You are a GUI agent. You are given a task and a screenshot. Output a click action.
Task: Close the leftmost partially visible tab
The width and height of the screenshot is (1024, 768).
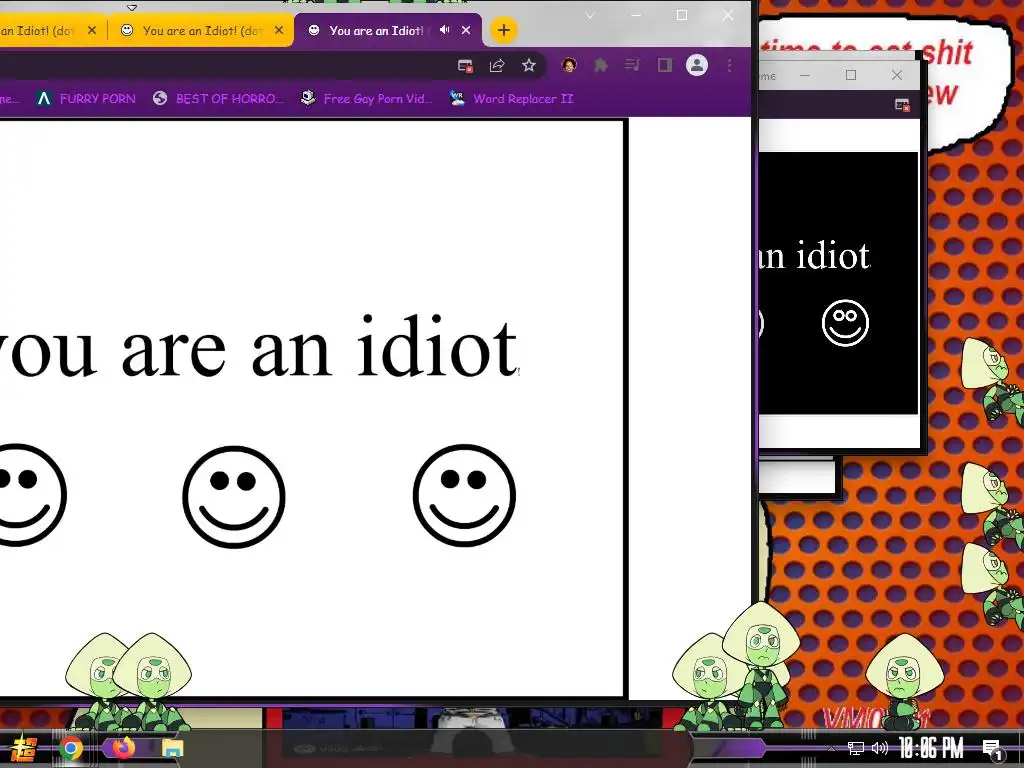tap(92, 30)
